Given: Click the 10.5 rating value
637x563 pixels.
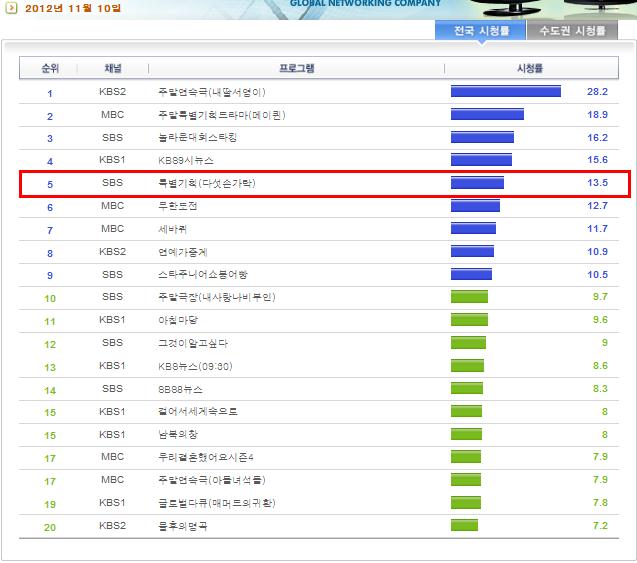Looking at the screenshot, I should (x=597, y=274).
